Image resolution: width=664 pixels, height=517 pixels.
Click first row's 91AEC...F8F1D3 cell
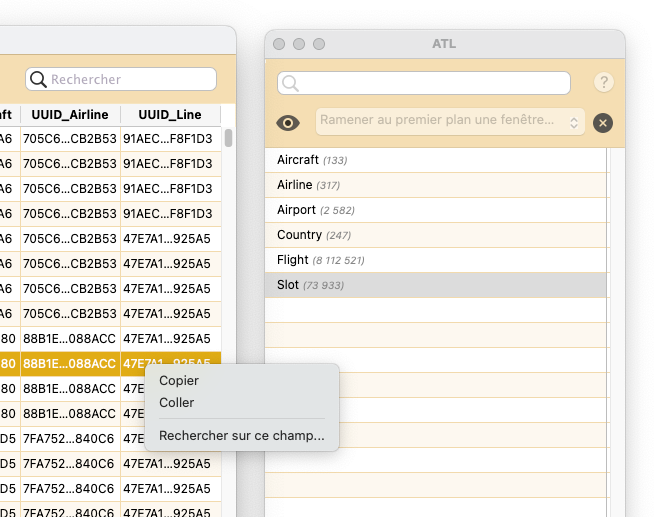tap(171, 138)
